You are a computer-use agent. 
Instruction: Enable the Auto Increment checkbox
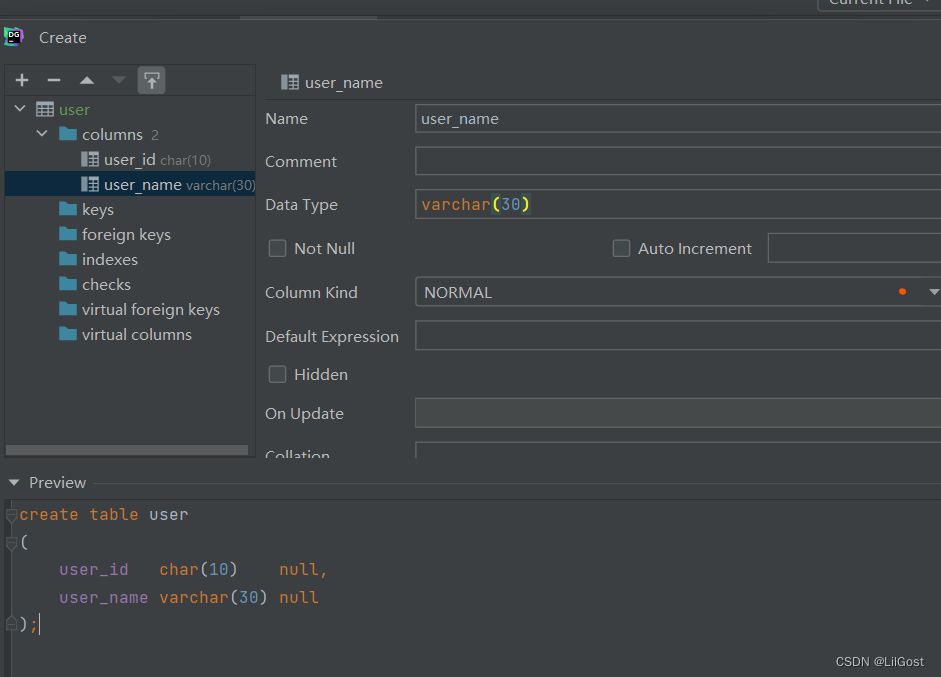pyautogui.click(x=621, y=248)
